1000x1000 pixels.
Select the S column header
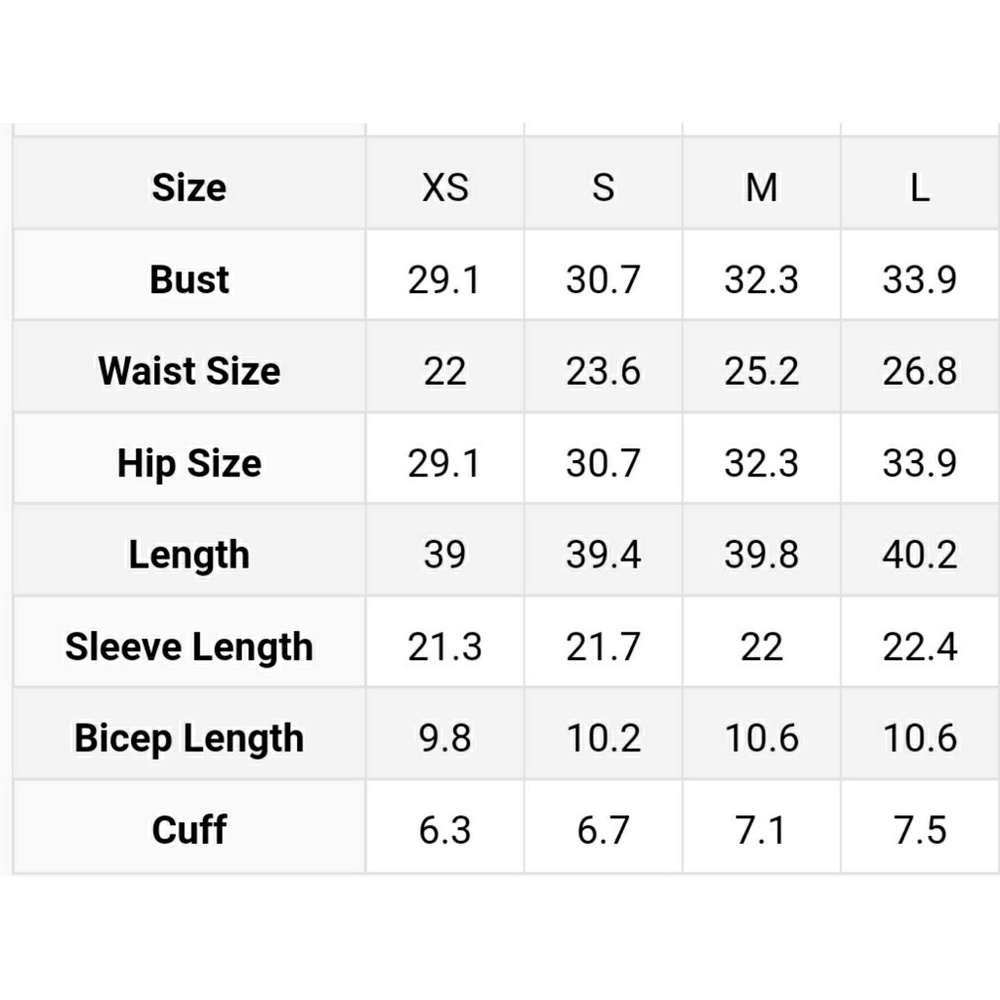[x=603, y=187]
